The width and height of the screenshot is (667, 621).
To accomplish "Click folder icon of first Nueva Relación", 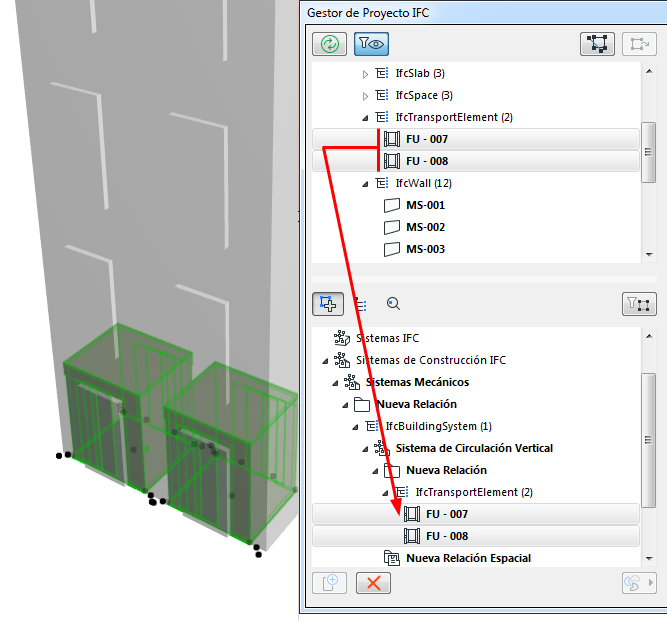I will click(362, 404).
